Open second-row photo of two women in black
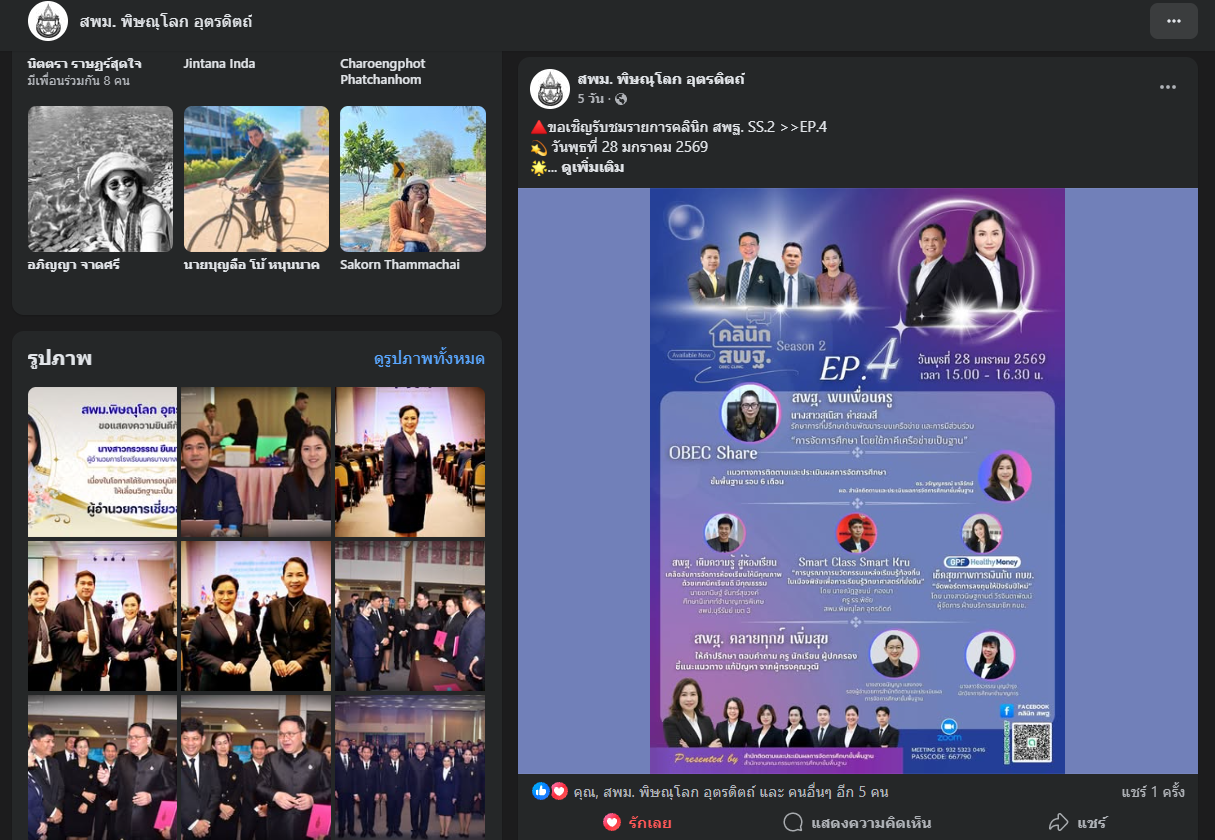1215x840 pixels. point(256,616)
